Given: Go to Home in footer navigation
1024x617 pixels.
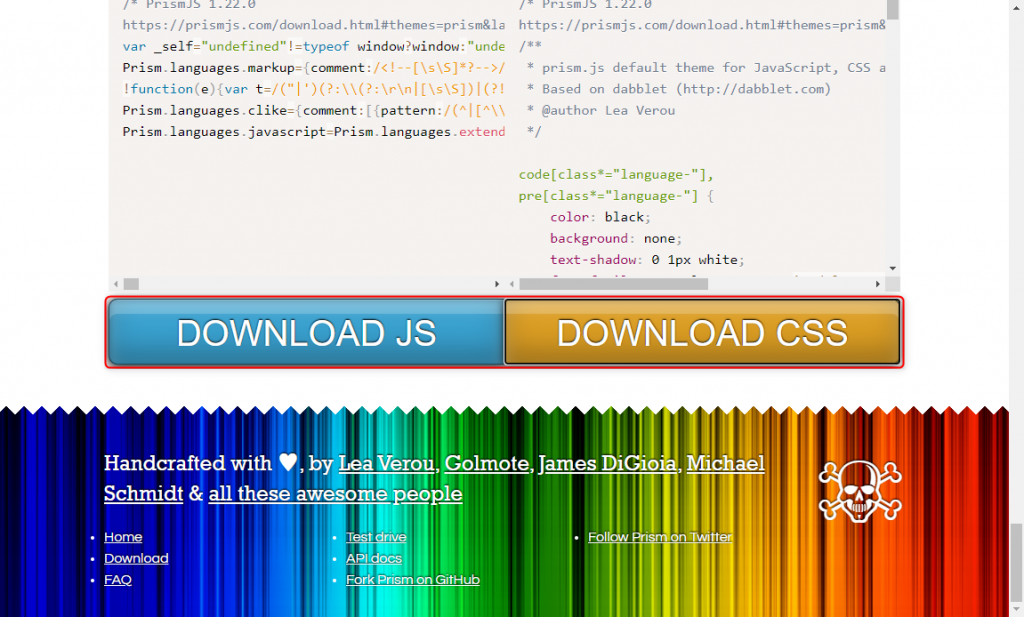Looking at the screenshot, I should tap(123, 537).
